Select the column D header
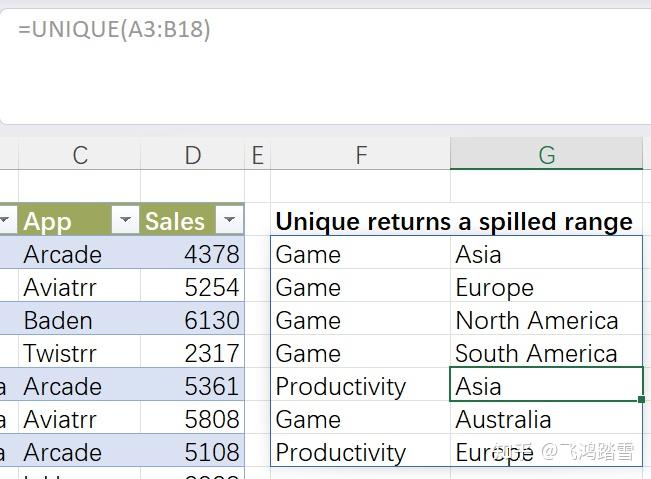651x479 pixels. [x=193, y=155]
